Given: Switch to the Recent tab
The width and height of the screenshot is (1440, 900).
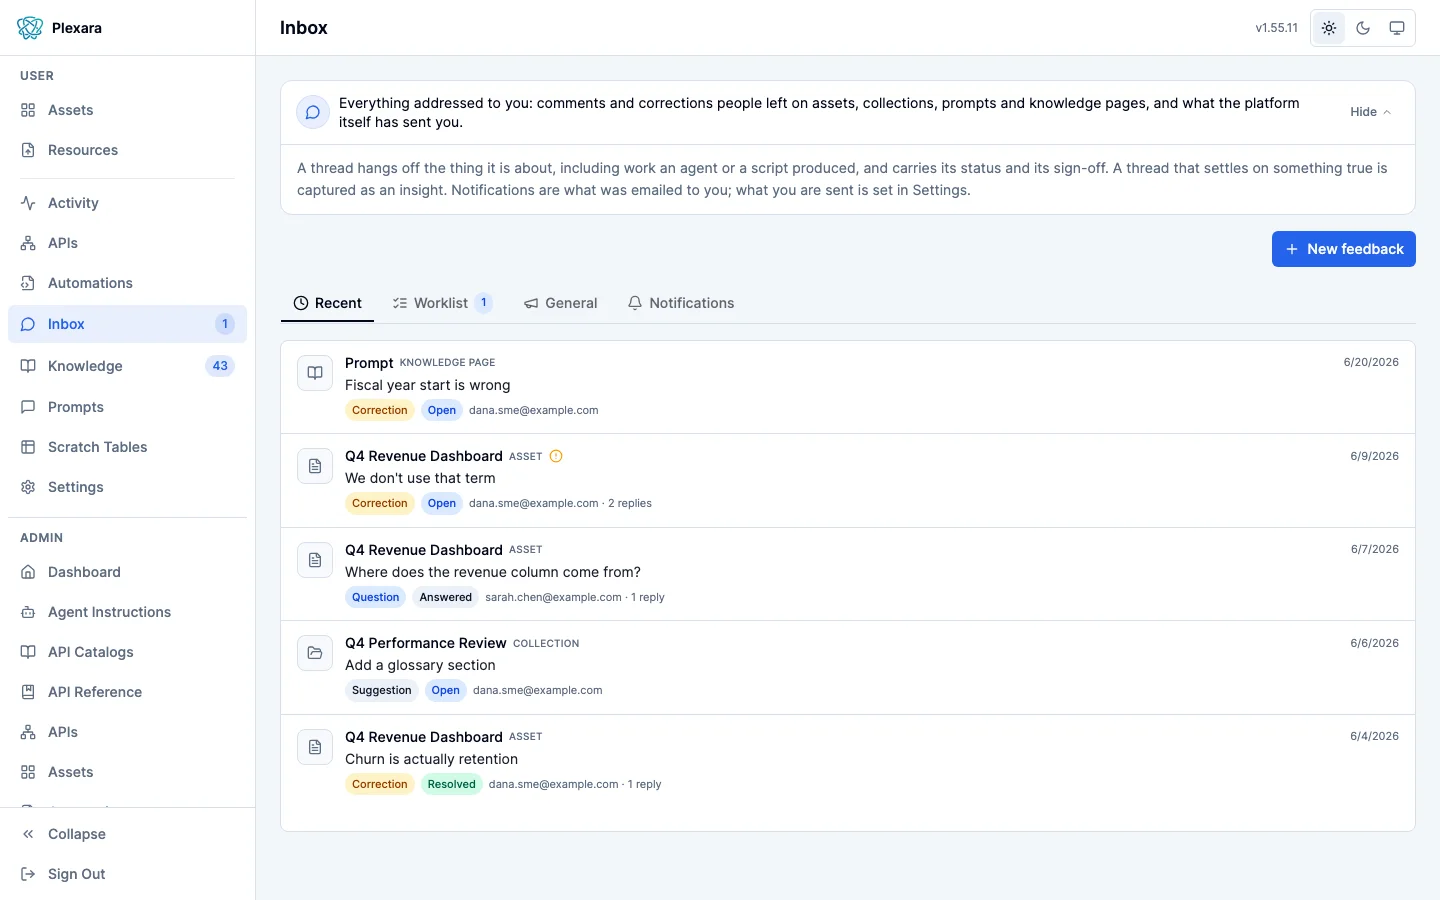Looking at the screenshot, I should pos(327,303).
